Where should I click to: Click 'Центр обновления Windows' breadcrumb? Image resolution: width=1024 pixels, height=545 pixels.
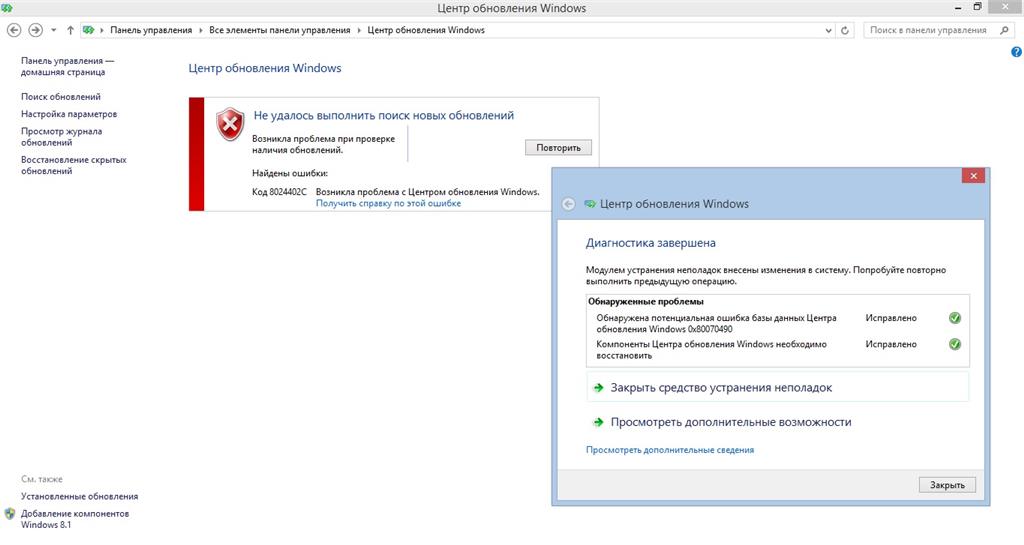(426, 30)
